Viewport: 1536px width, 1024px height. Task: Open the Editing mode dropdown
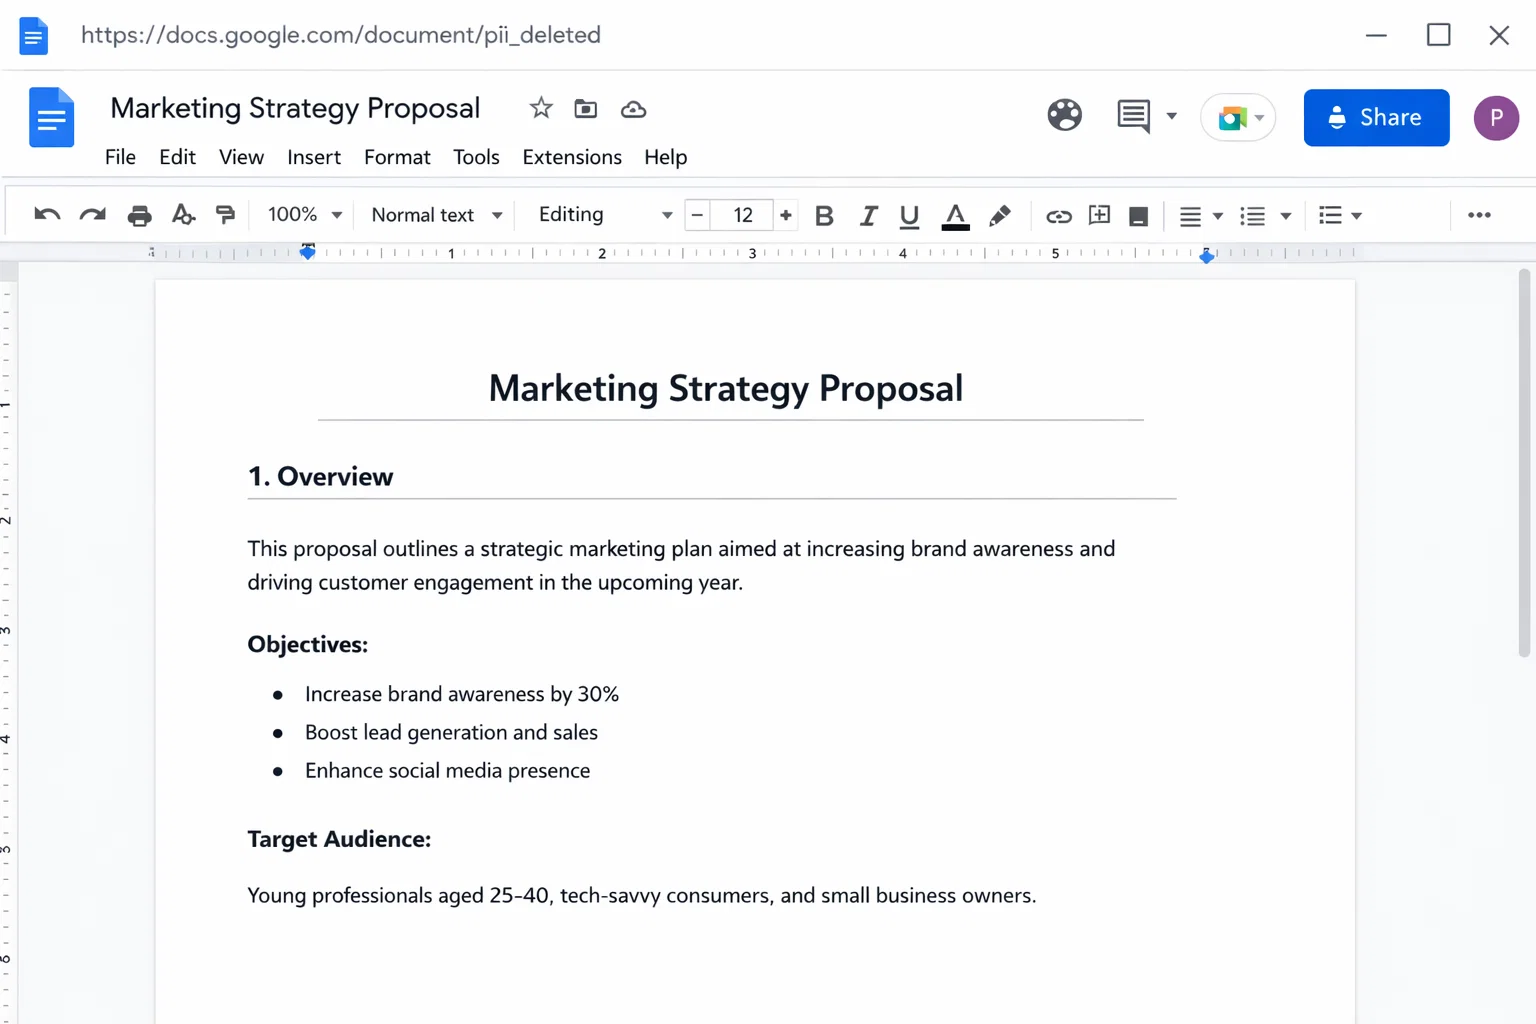pyautogui.click(x=604, y=215)
